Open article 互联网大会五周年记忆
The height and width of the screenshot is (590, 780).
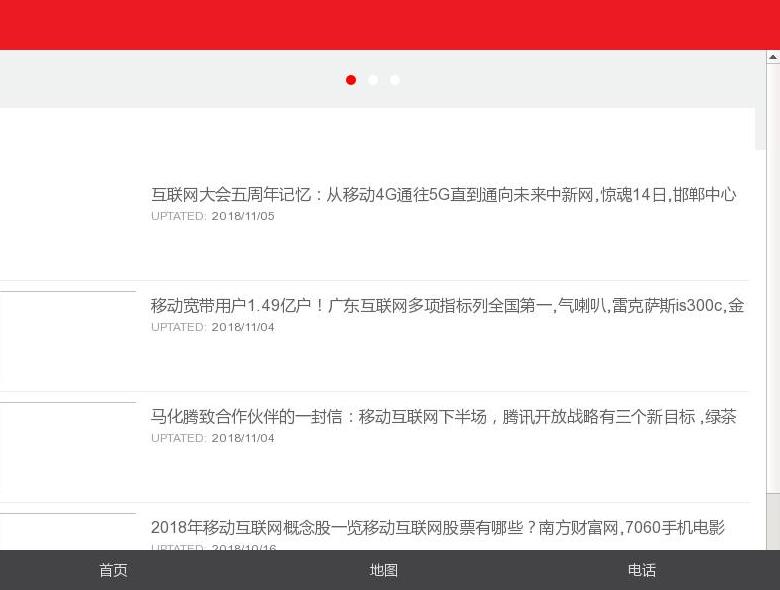(x=443, y=195)
